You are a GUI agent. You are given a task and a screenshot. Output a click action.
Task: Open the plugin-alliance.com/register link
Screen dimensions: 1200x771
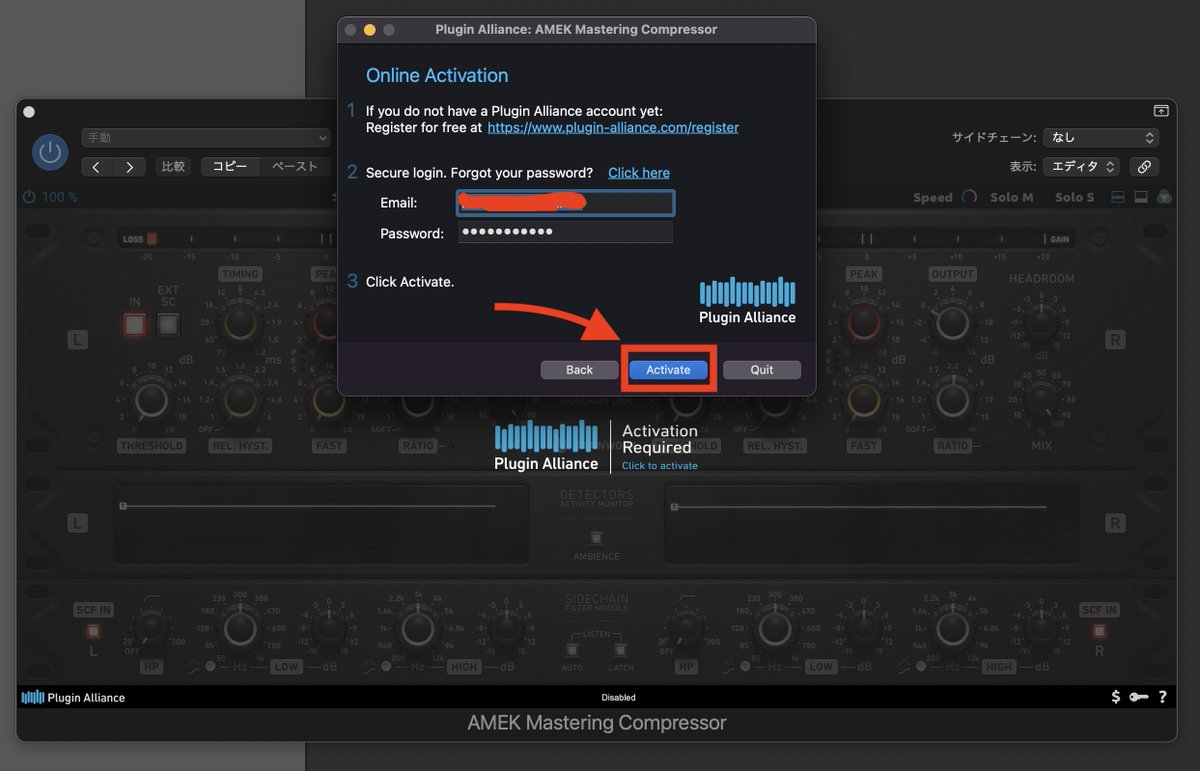[x=613, y=128]
